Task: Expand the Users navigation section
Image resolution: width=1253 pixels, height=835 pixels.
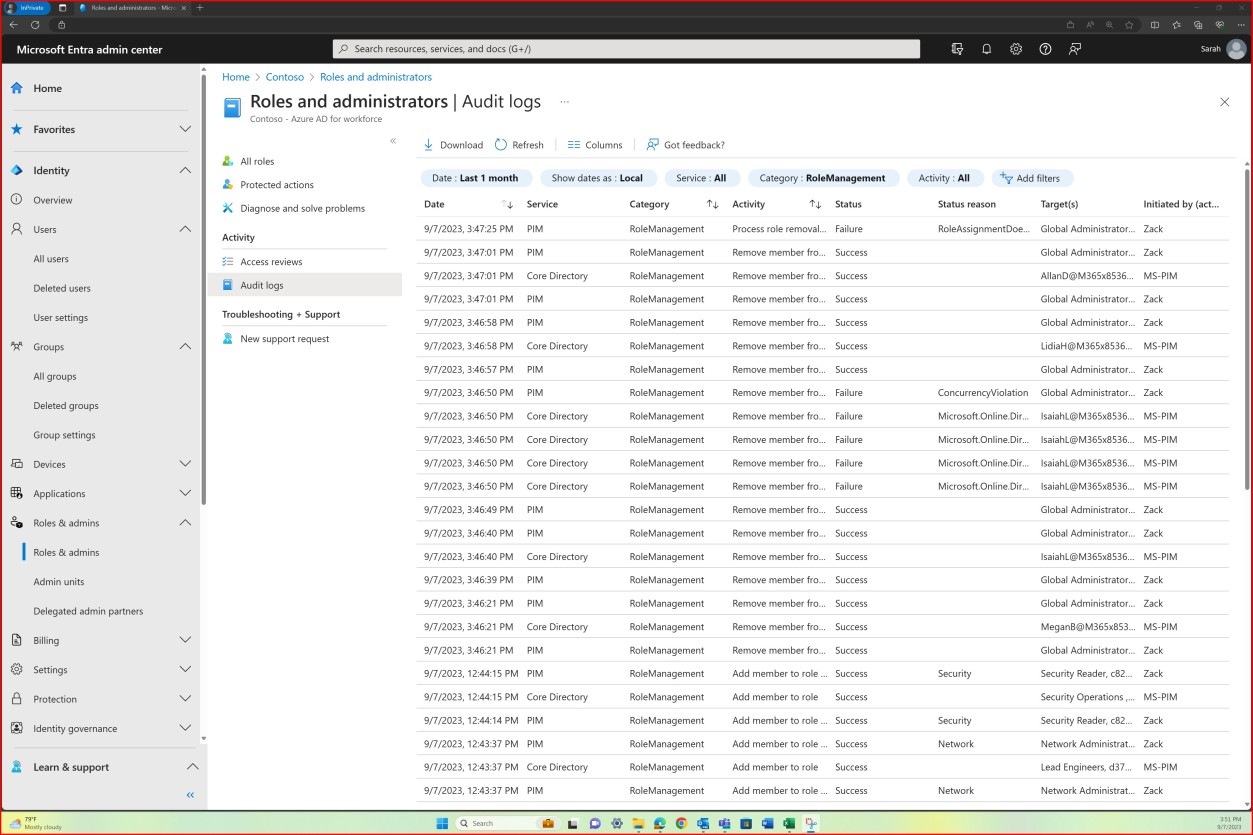Action: click(x=185, y=228)
